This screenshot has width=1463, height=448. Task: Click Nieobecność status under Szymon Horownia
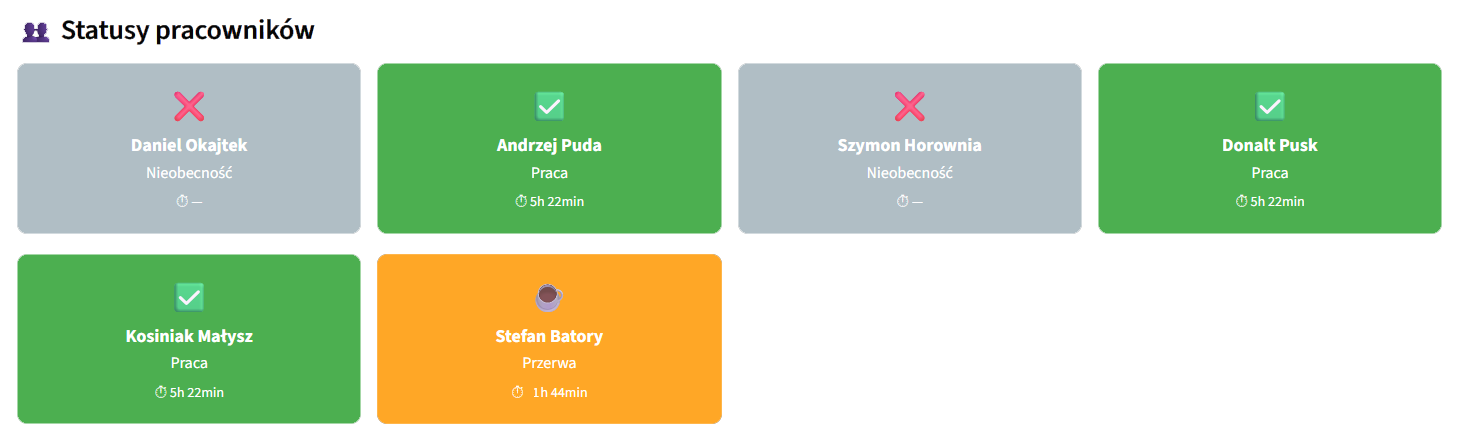[x=909, y=173]
